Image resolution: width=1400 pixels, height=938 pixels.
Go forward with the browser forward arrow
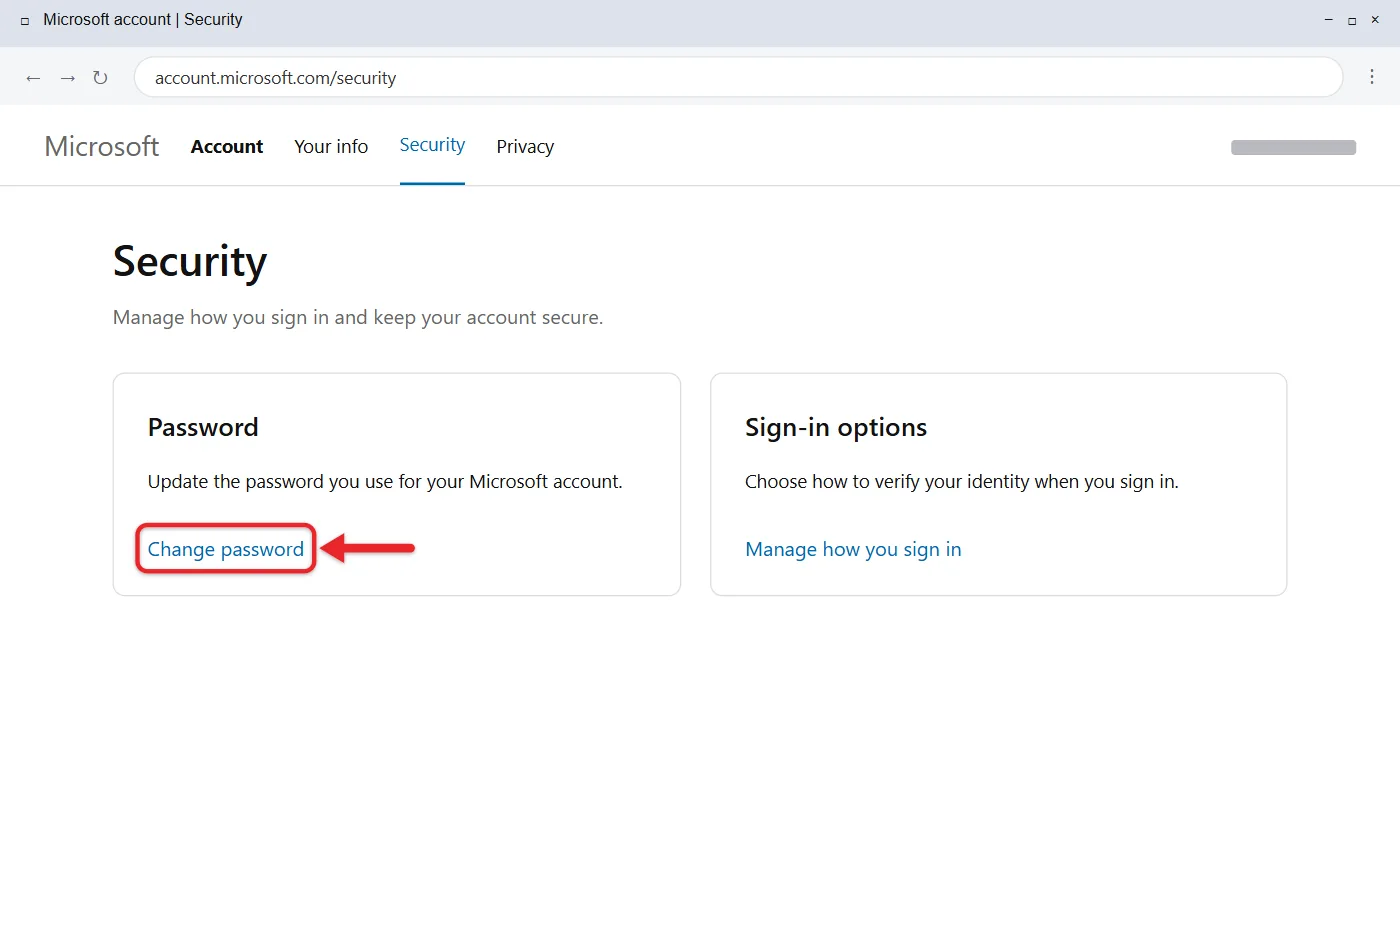pos(68,78)
